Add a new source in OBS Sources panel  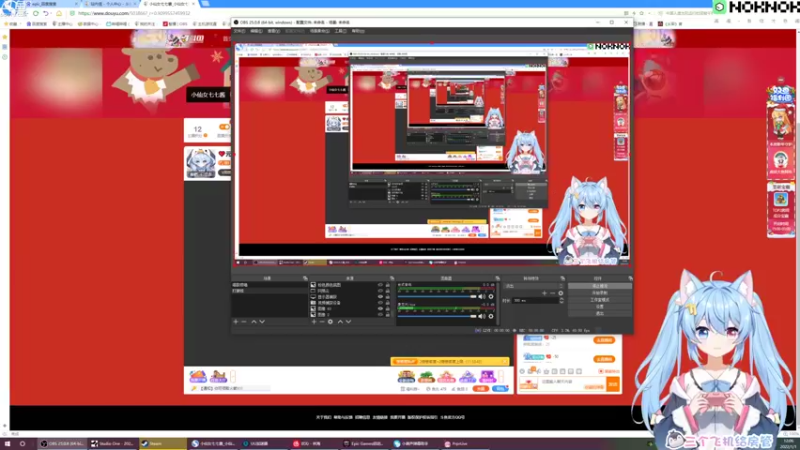(314, 321)
